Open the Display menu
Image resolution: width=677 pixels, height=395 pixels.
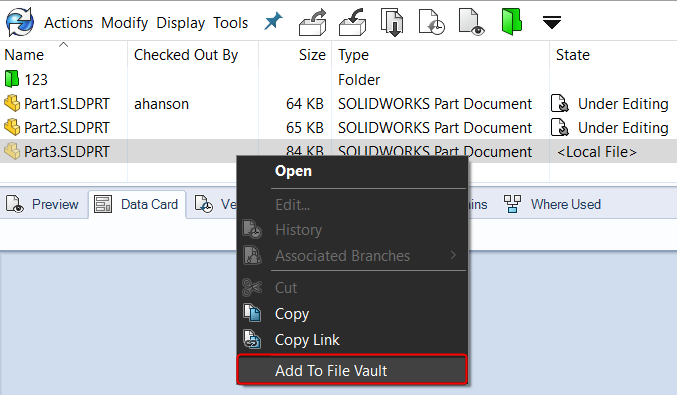[180, 22]
